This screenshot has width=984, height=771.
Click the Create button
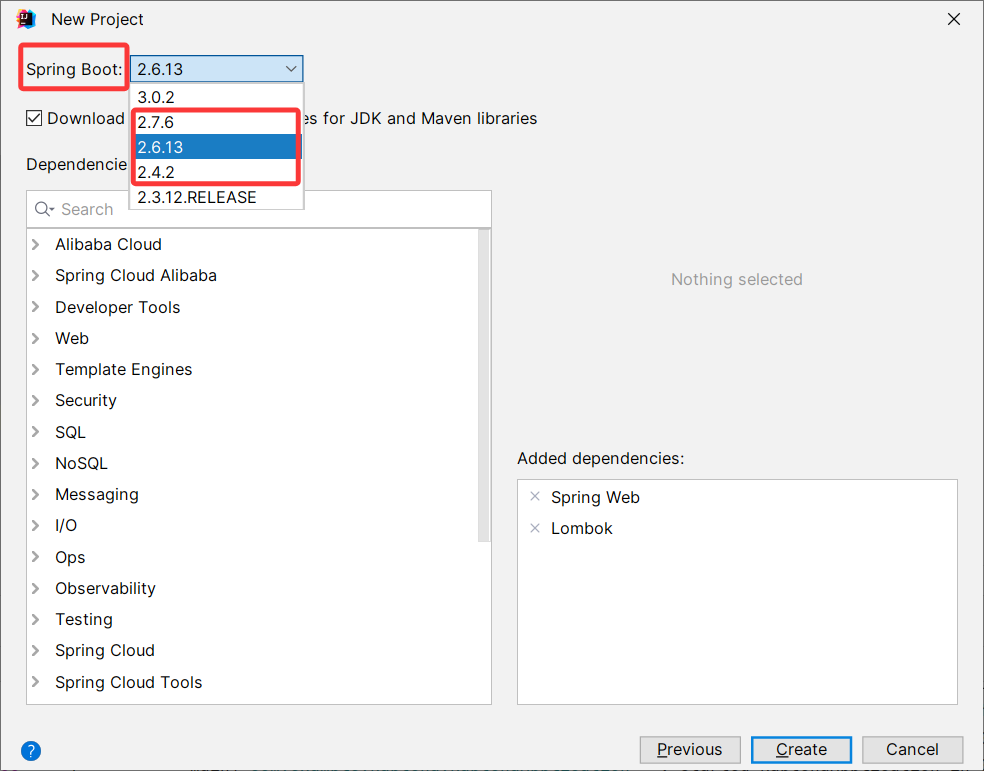(801, 750)
